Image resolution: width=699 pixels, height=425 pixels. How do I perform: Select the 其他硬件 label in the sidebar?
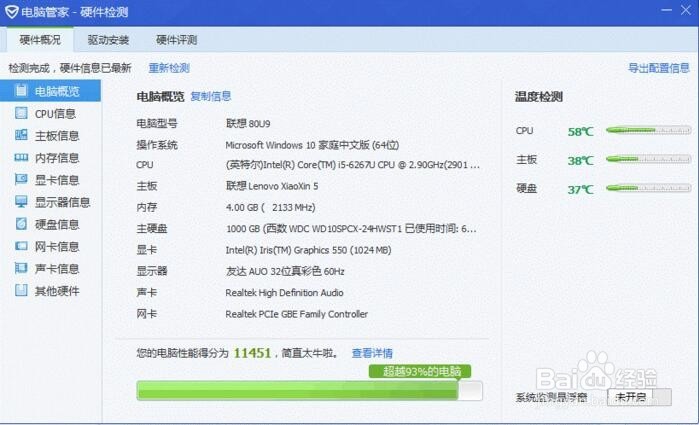[x=57, y=291]
